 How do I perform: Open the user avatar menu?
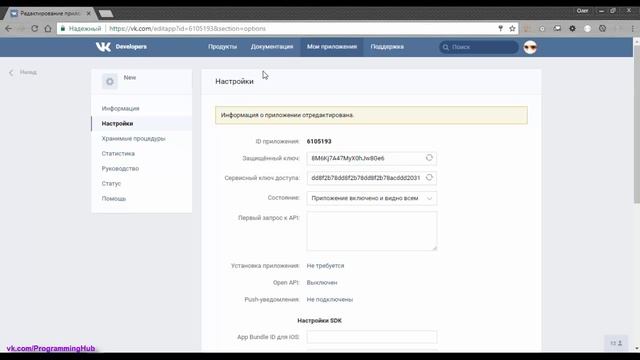(x=530, y=47)
